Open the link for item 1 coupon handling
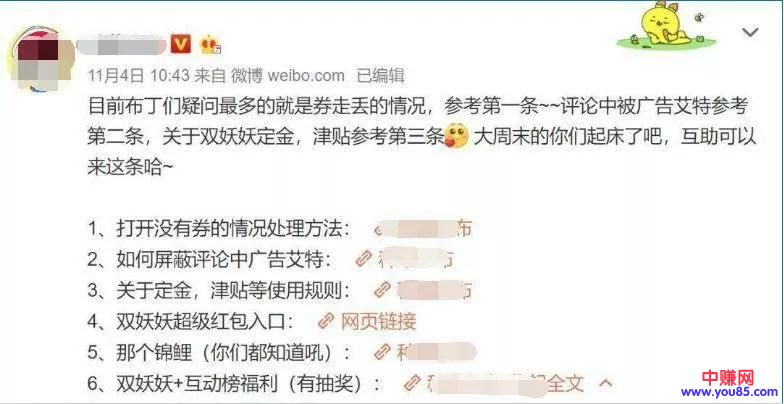Image resolution: width=784 pixels, height=404 pixels. pyautogui.click(x=423, y=229)
